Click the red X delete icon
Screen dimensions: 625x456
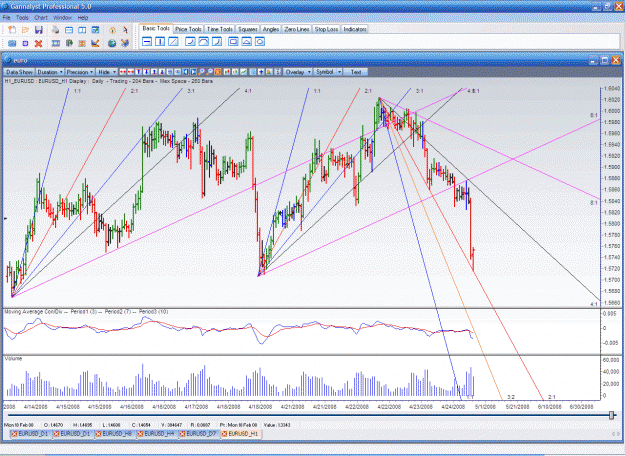click(x=38, y=43)
